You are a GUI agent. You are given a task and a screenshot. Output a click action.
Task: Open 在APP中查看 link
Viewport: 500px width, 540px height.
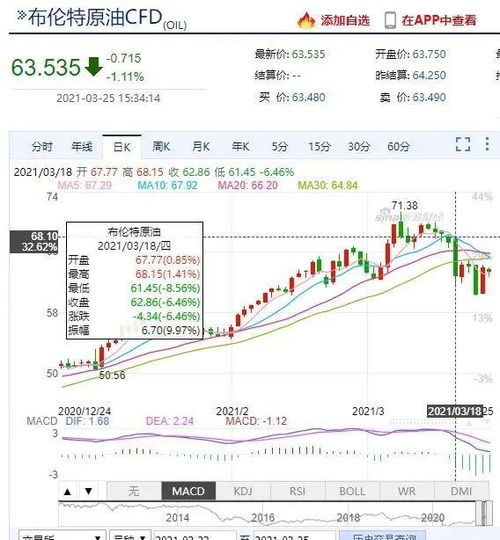(439, 20)
